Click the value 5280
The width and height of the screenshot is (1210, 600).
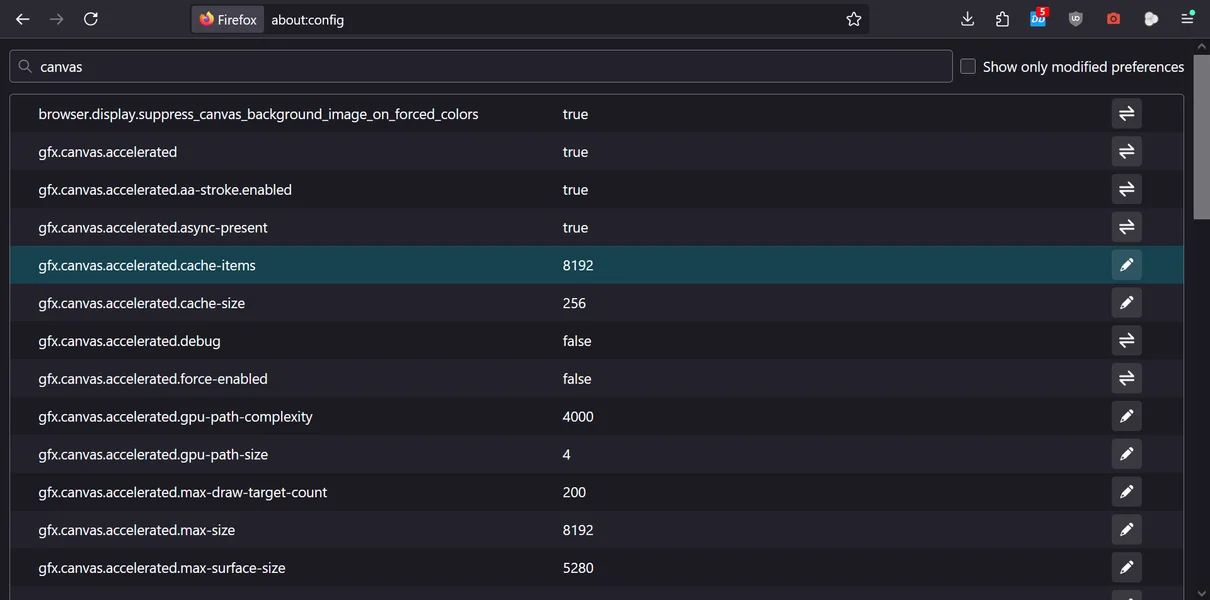point(578,568)
